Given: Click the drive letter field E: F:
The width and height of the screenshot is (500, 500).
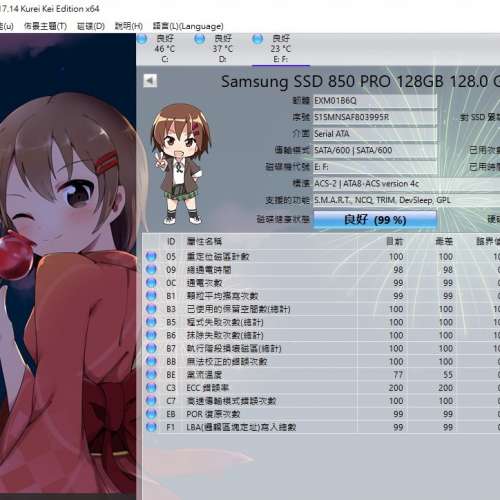Looking at the screenshot, I should pos(375,167).
